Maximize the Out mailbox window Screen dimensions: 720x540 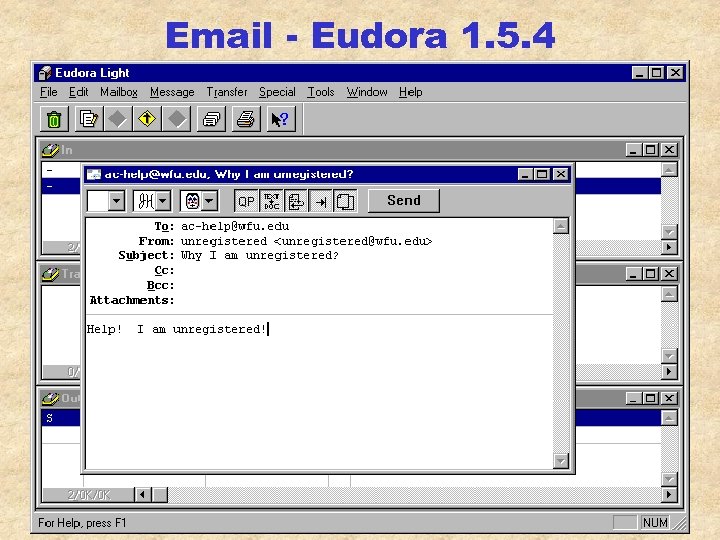[x=651, y=398]
